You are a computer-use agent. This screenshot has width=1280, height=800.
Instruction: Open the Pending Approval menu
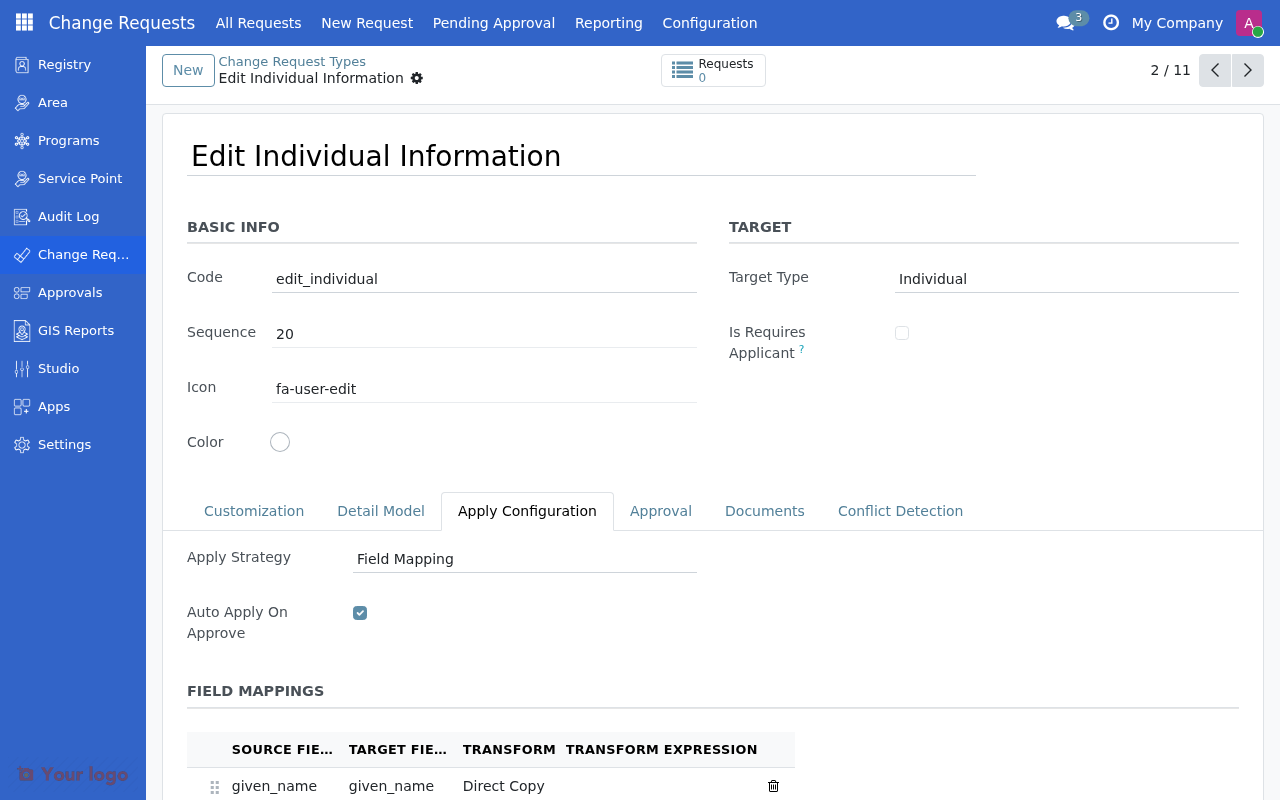click(493, 23)
